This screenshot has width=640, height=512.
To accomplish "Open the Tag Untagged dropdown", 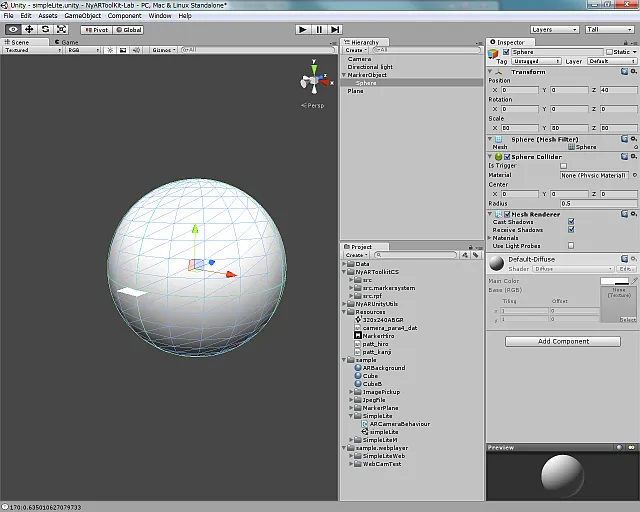I will pyautogui.click(x=536, y=61).
